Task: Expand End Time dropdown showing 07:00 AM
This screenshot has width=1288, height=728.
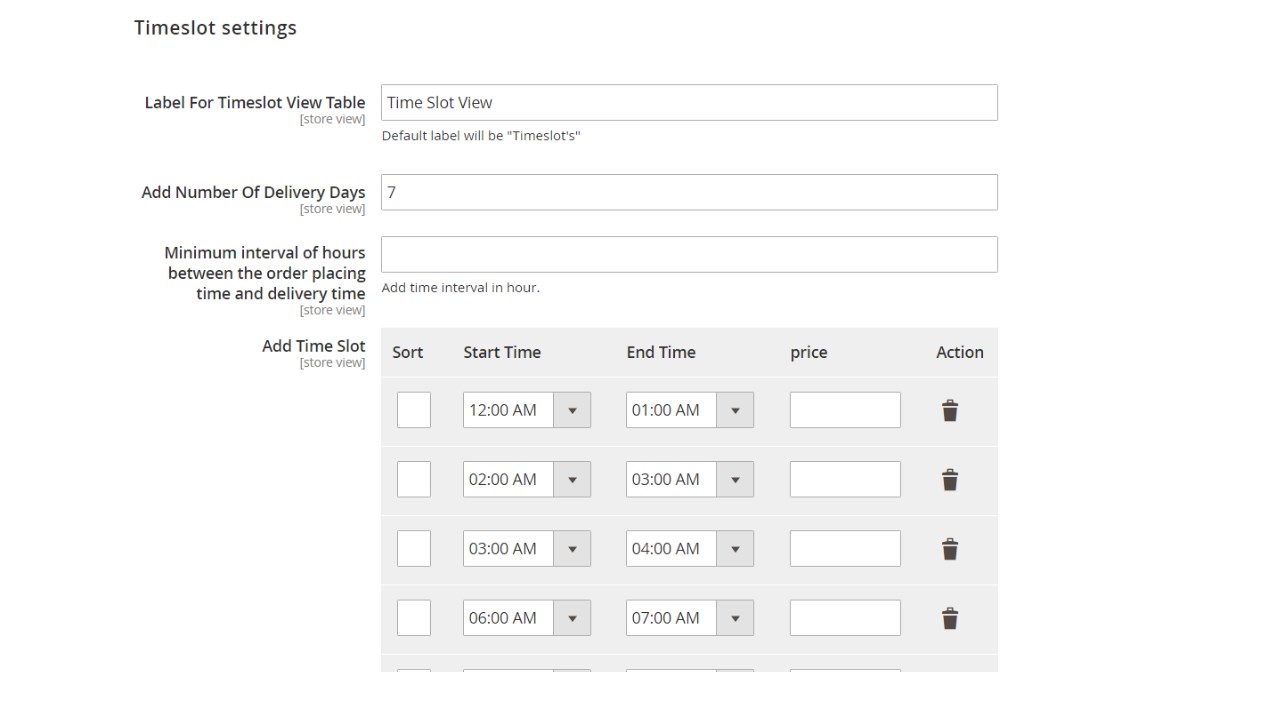Action: (689, 618)
